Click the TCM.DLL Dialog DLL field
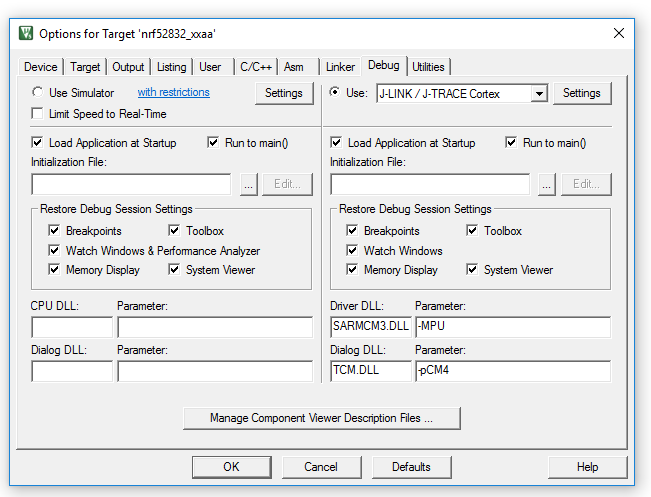Image resolution: width=651 pixels, height=497 pixels. pyautogui.click(x=371, y=371)
